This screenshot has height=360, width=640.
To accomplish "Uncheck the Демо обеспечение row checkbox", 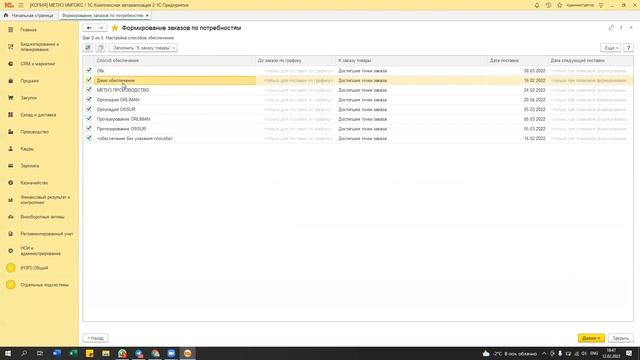I will point(89,80).
